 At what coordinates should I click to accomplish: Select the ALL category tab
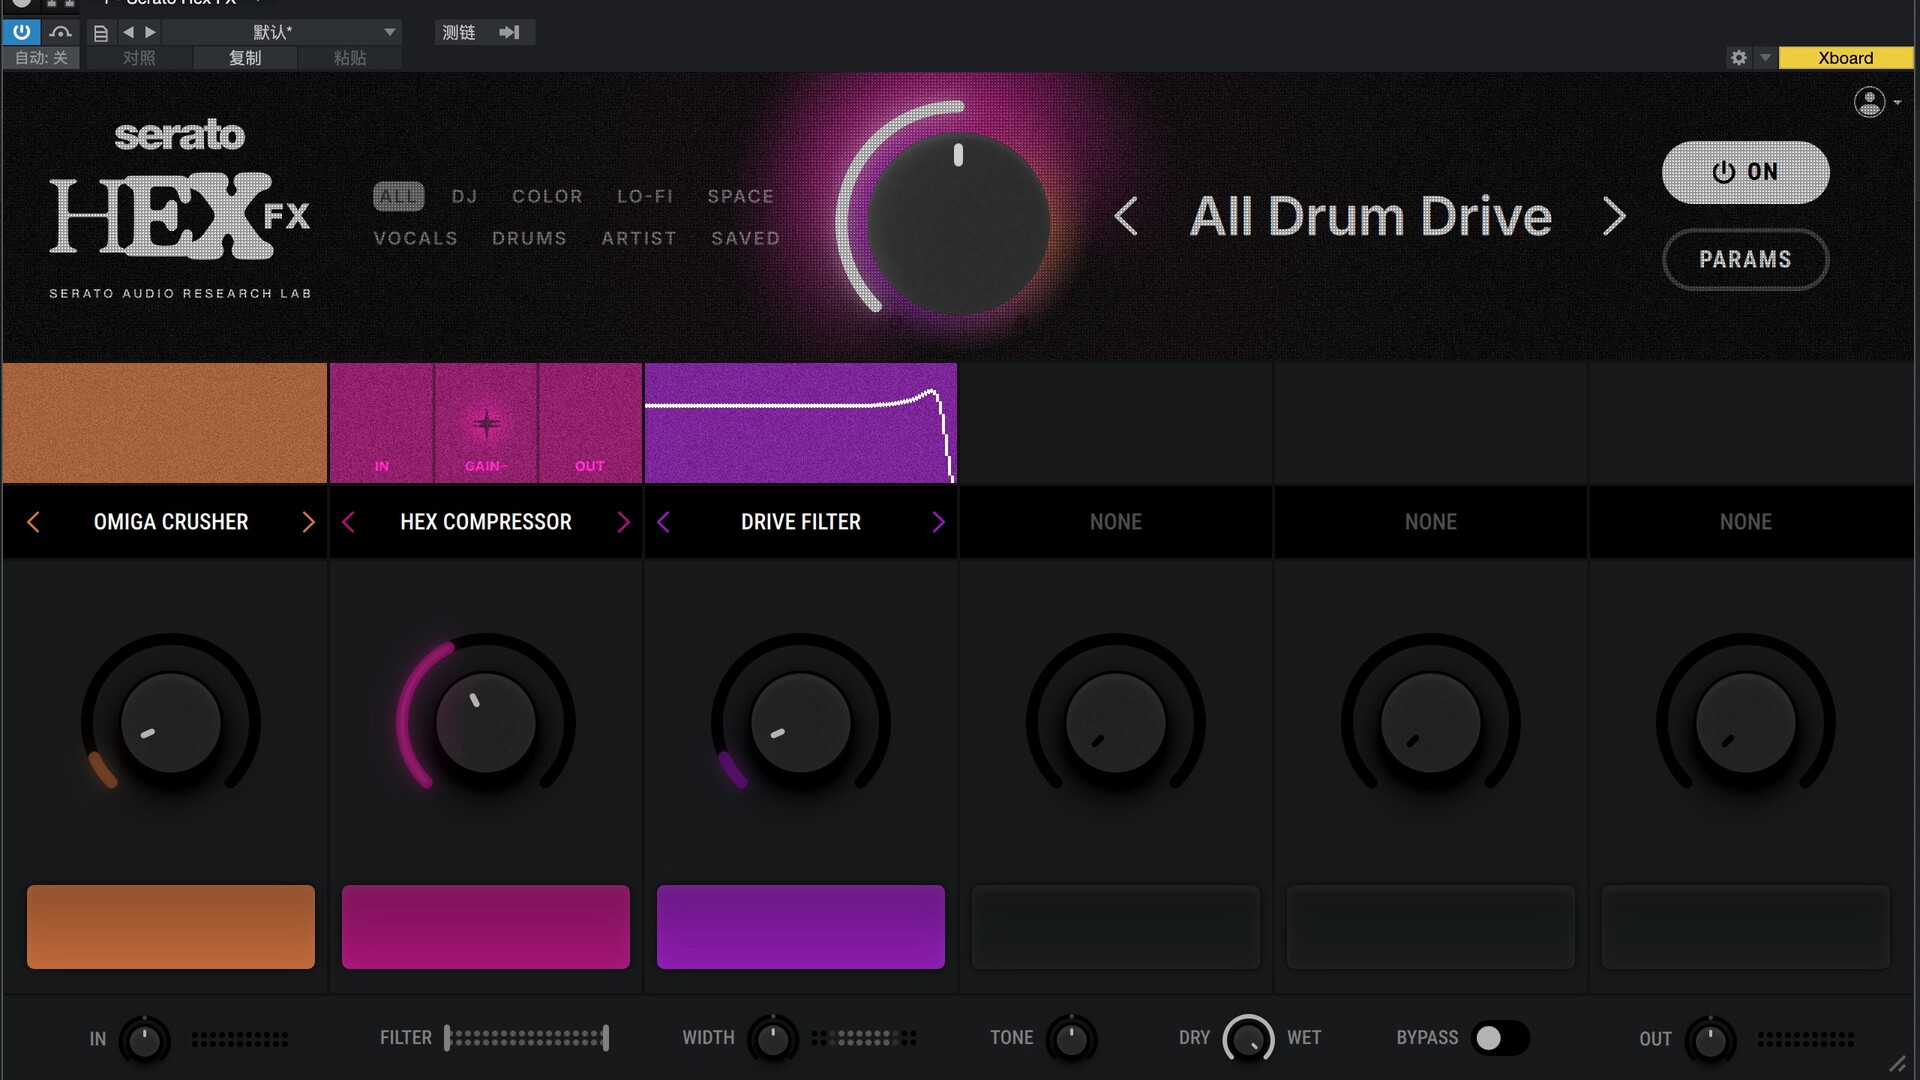click(x=398, y=196)
